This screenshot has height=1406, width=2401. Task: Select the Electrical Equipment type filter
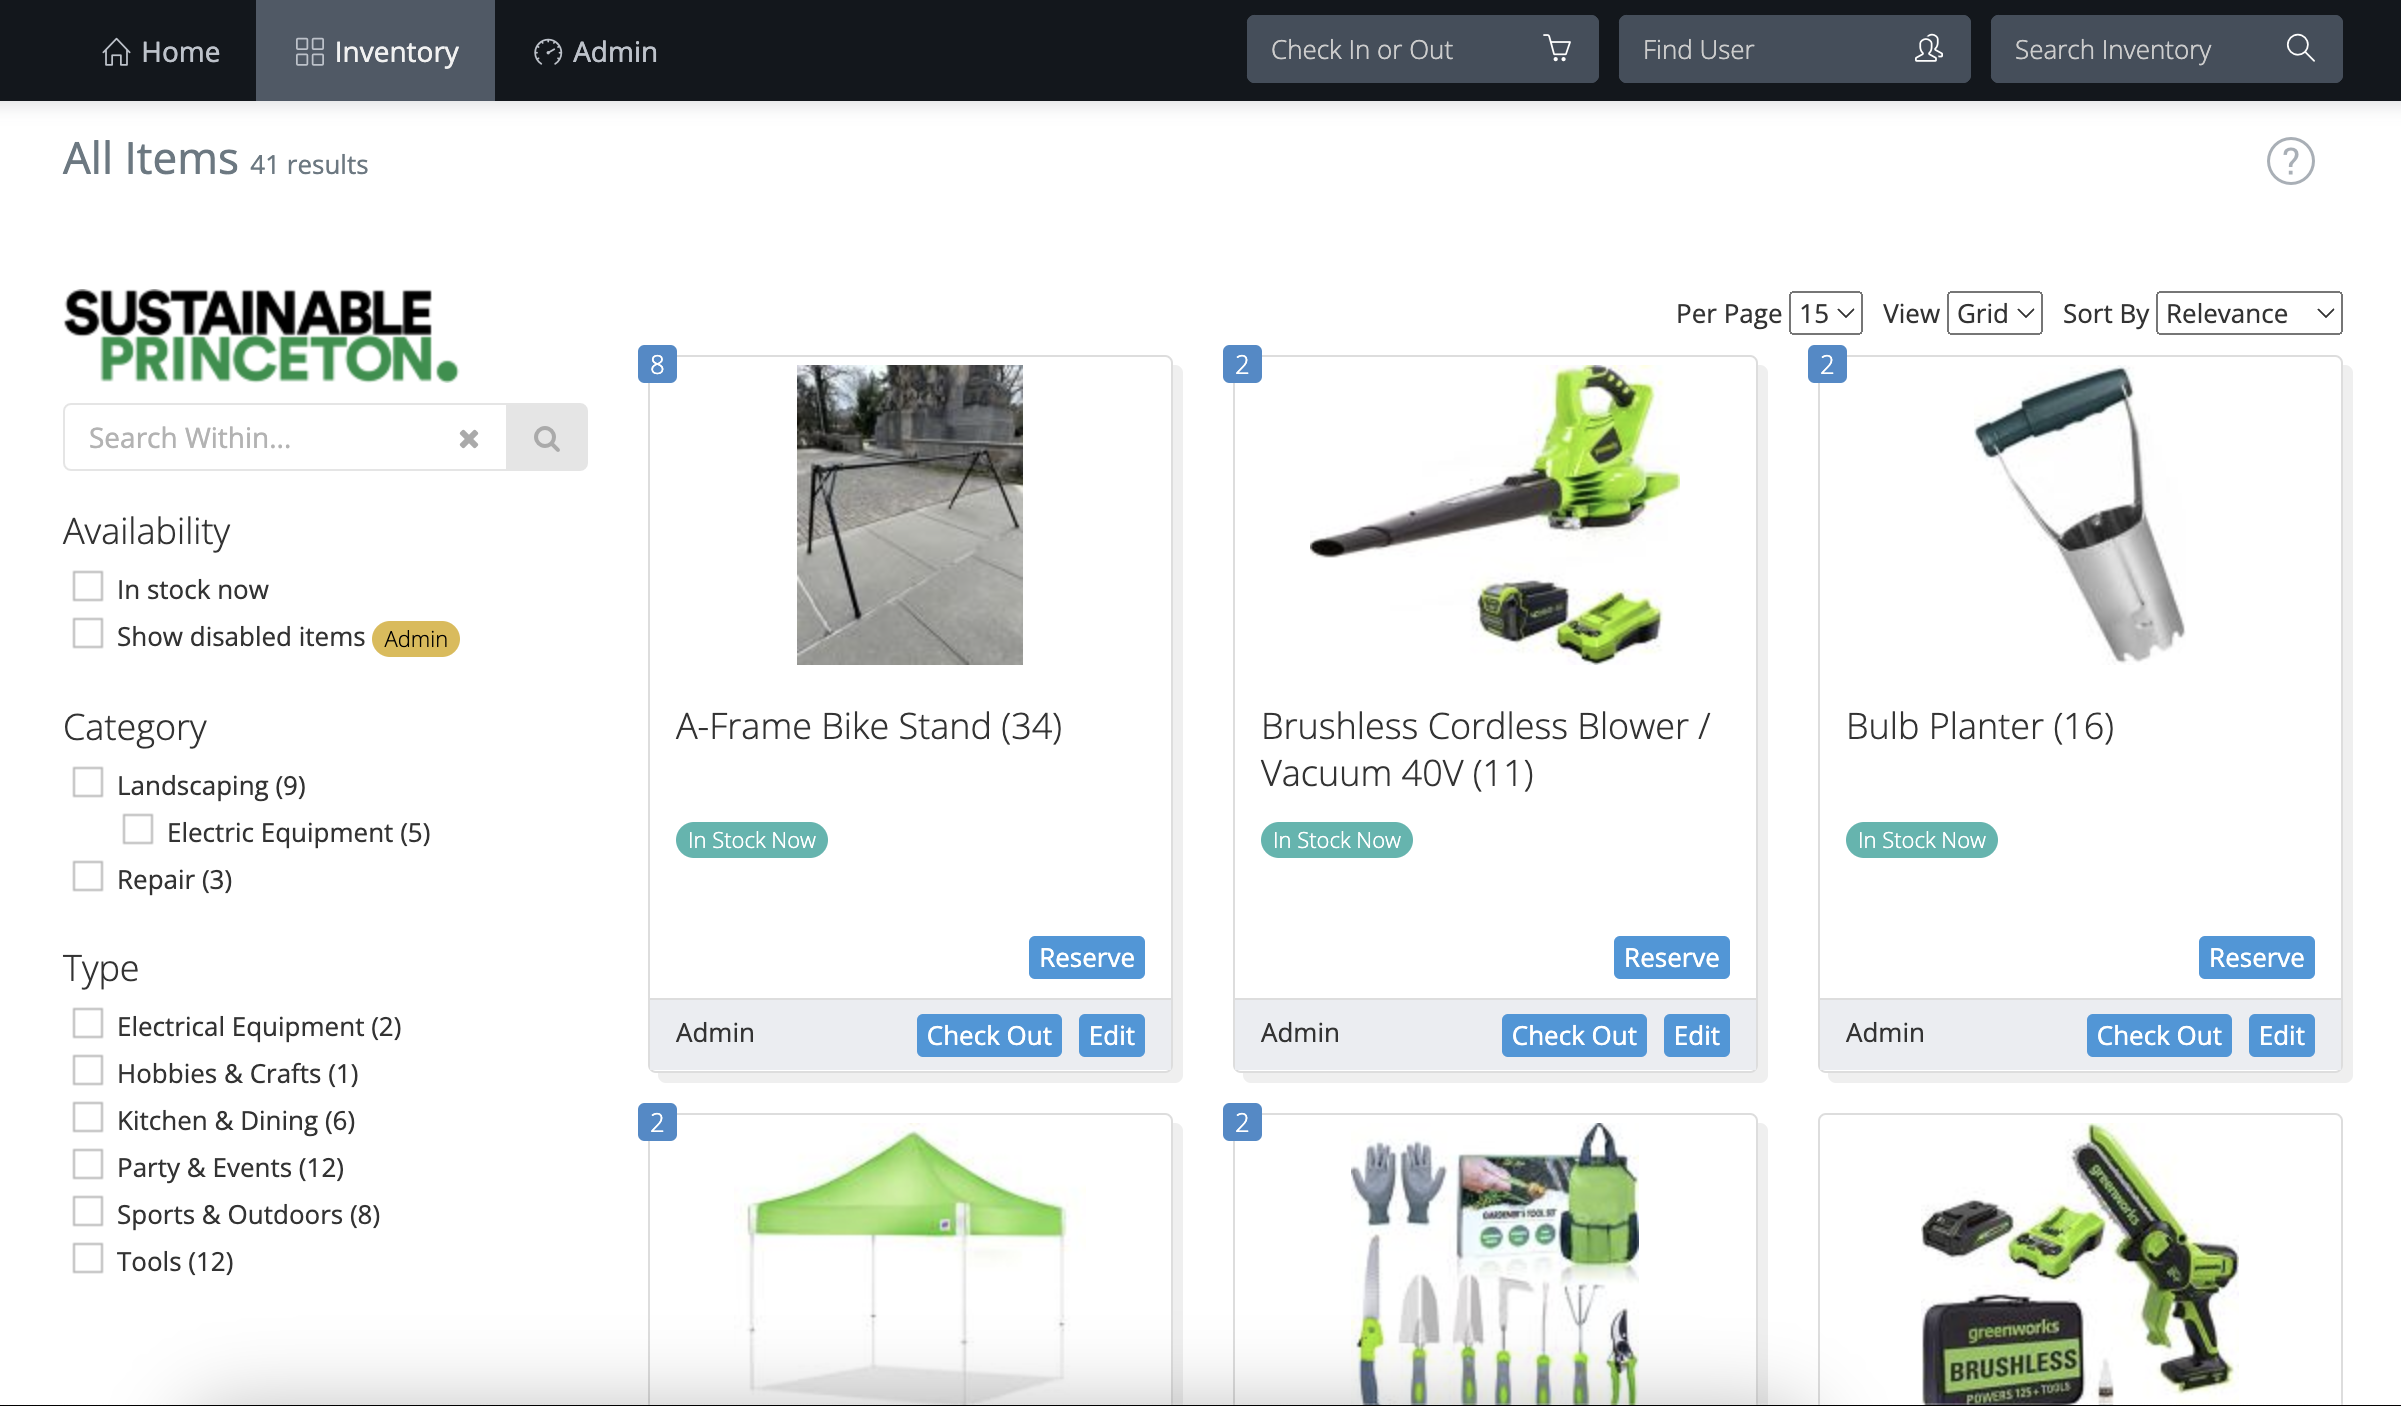click(x=88, y=1024)
